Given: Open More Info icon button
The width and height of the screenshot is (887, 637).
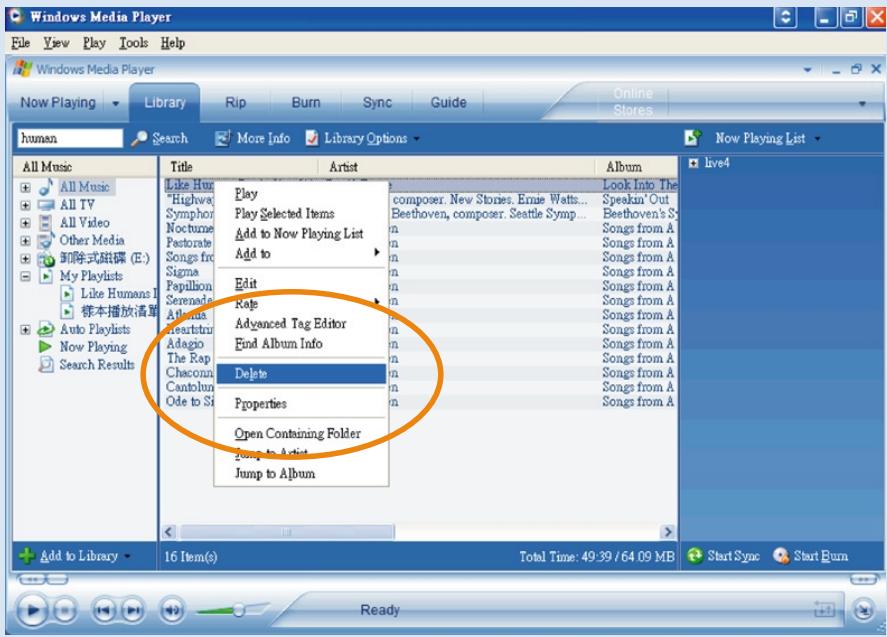Looking at the screenshot, I should tap(223, 138).
